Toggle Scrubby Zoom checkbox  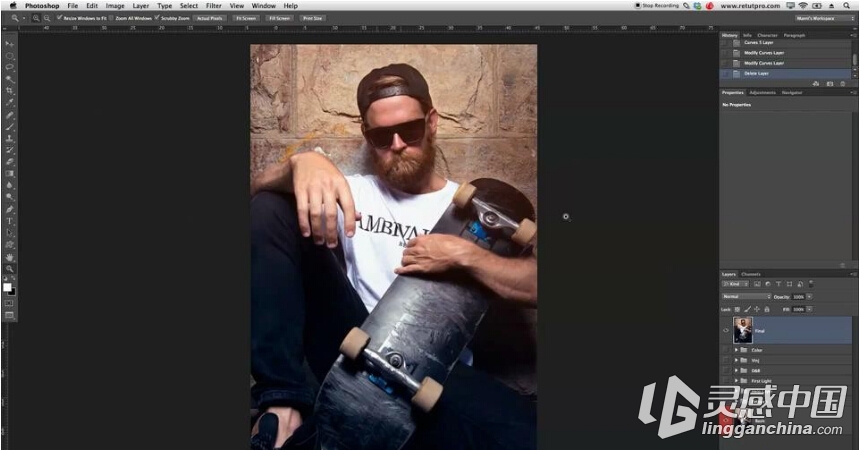pyautogui.click(x=157, y=18)
